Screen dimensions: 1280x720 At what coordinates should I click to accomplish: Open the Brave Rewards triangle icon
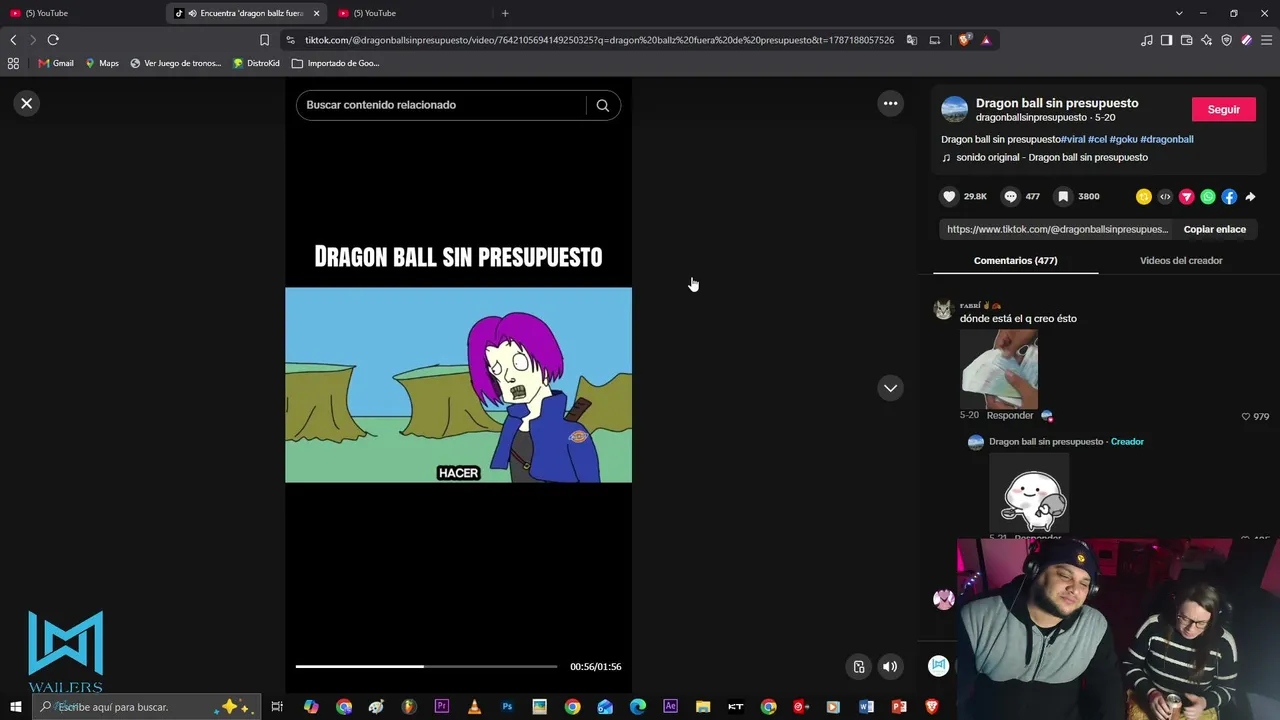986,40
